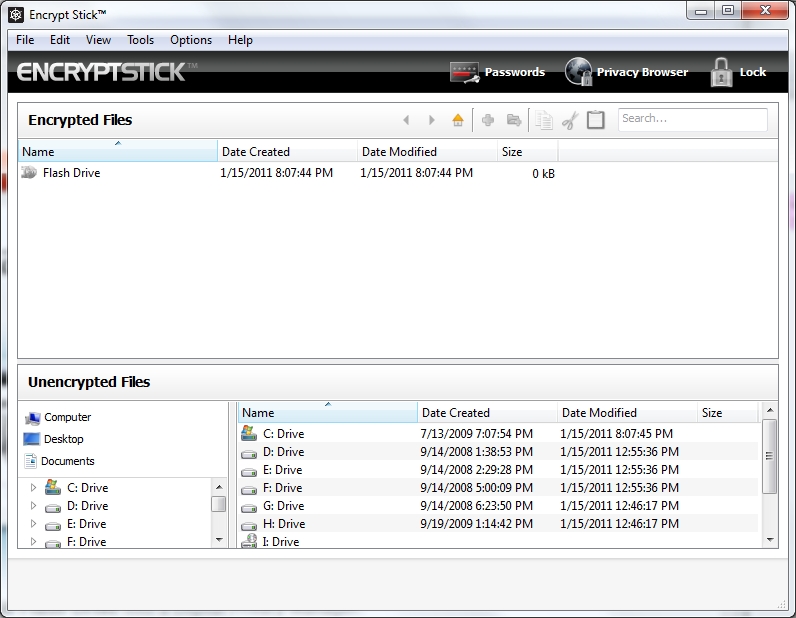
Task: Click G: Drive name in file list
Action: [x=283, y=506]
